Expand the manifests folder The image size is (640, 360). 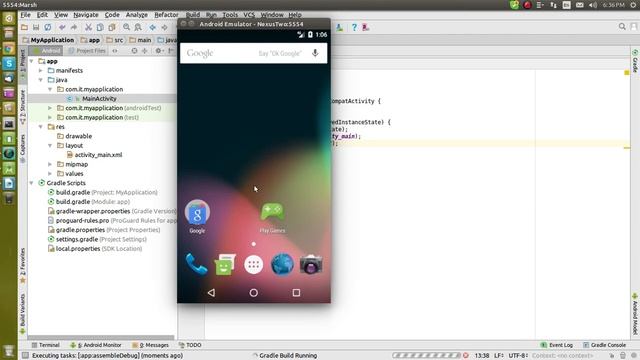click(x=41, y=71)
